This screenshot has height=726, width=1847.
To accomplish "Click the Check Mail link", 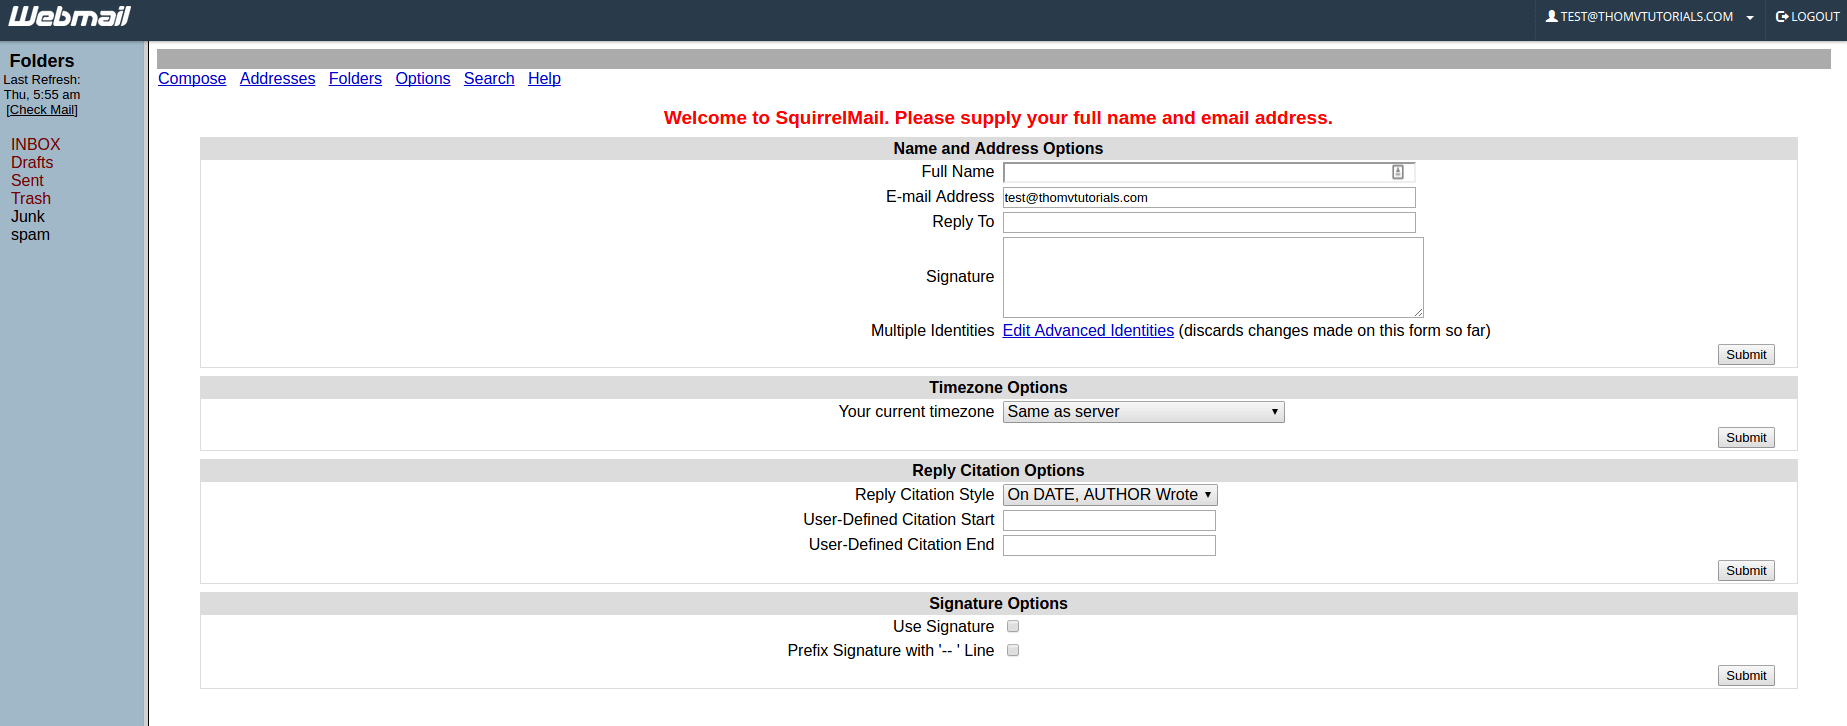I will (x=42, y=110).
